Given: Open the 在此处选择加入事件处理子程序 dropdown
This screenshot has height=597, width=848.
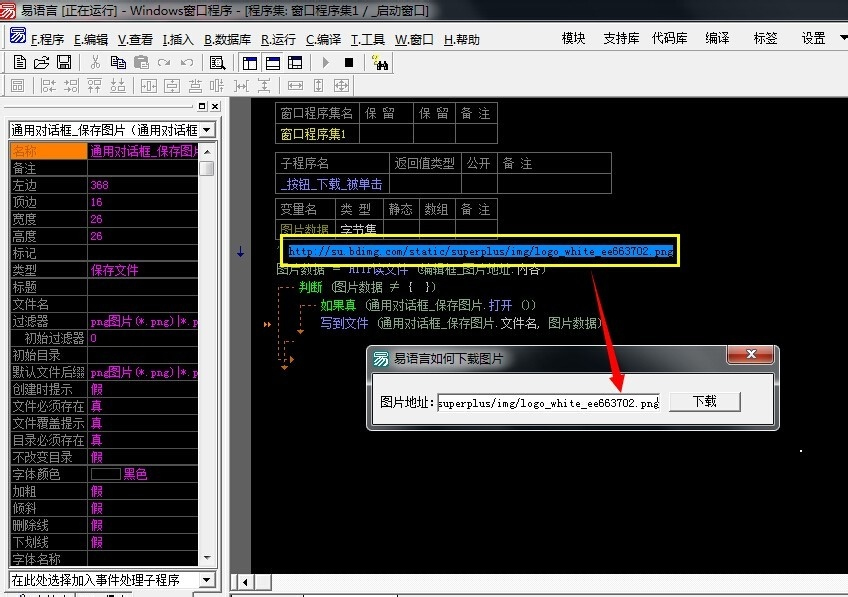Looking at the screenshot, I should point(207,580).
